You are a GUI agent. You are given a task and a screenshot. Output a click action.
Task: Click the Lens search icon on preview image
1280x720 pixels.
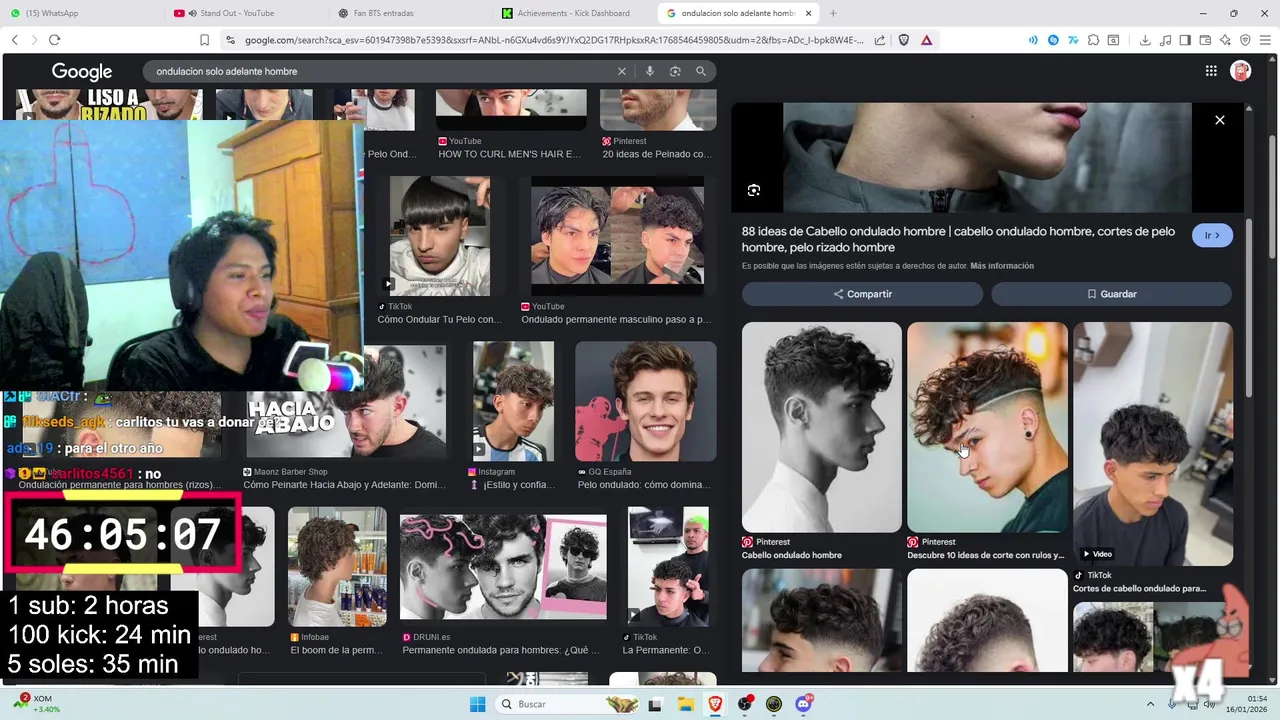754,190
